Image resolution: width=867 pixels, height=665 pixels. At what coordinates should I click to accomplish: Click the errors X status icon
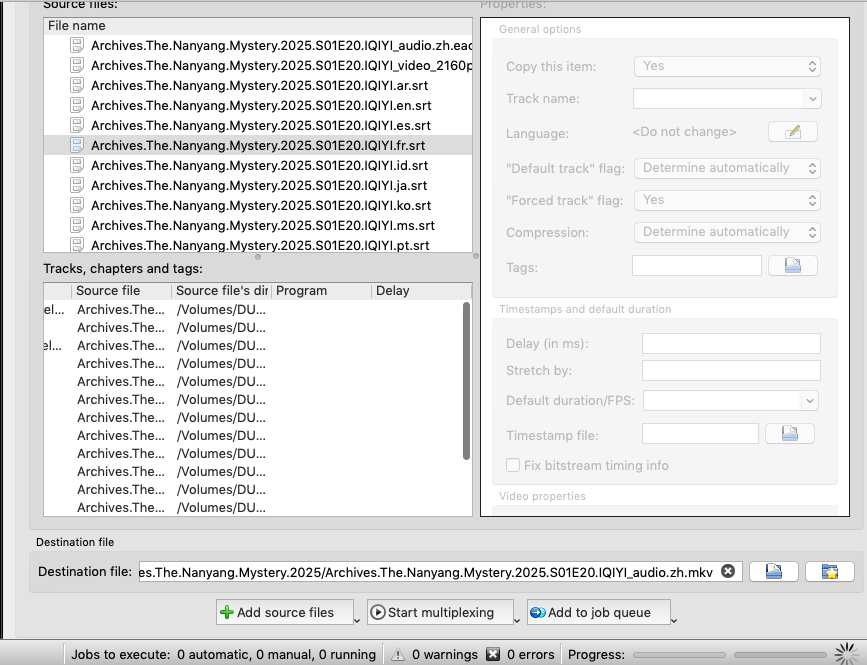pyautogui.click(x=493, y=654)
